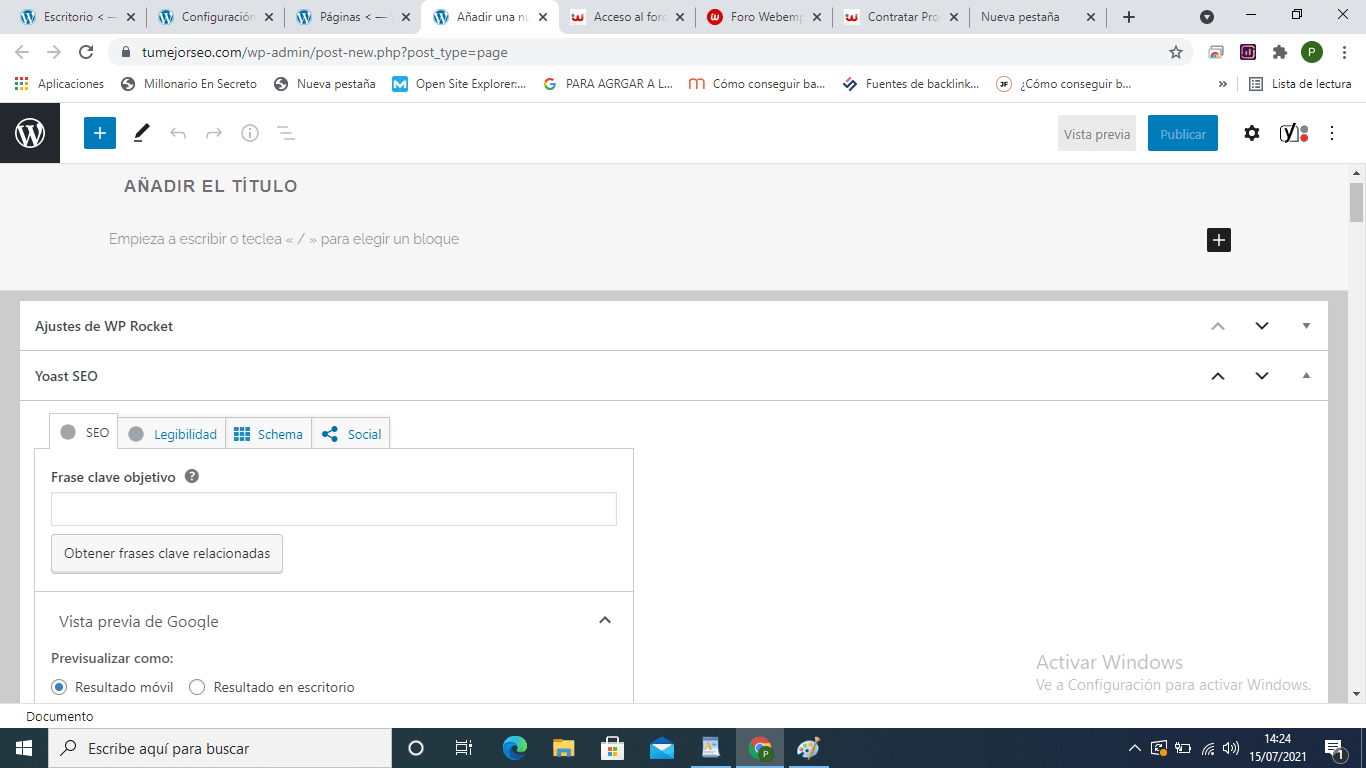Open Paint app from the taskbar
The width and height of the screenshot is (1366, 768).
click(x=808, y=748)
